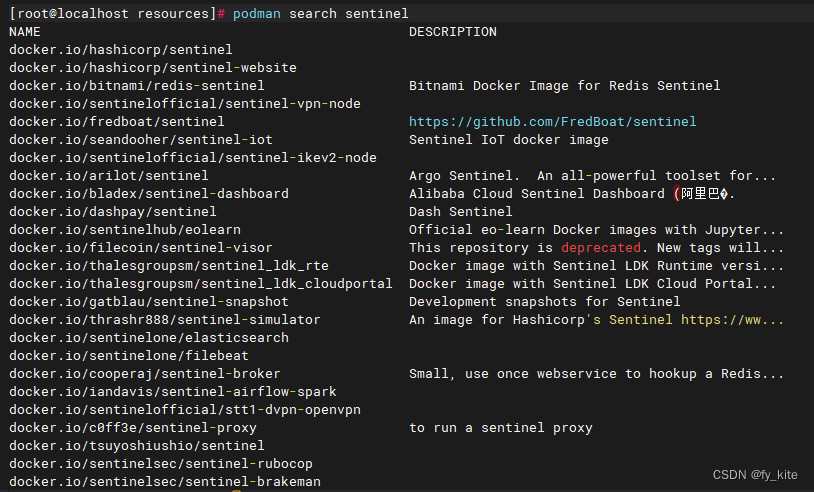Image resolution: width=814 pixels, height=492 pixels.
Task: Click 'Docker image with Sentinel LDK Cloud Portal' description
Action: click(592, 283)
